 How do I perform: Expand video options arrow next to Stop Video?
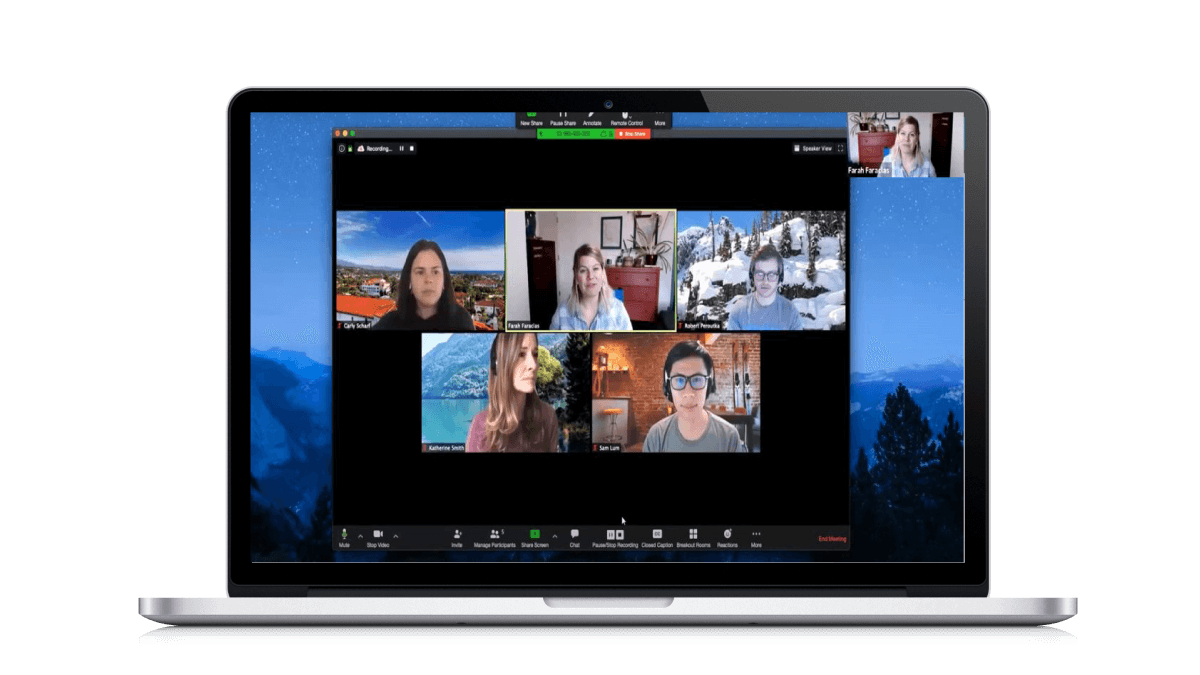point(395,535)
